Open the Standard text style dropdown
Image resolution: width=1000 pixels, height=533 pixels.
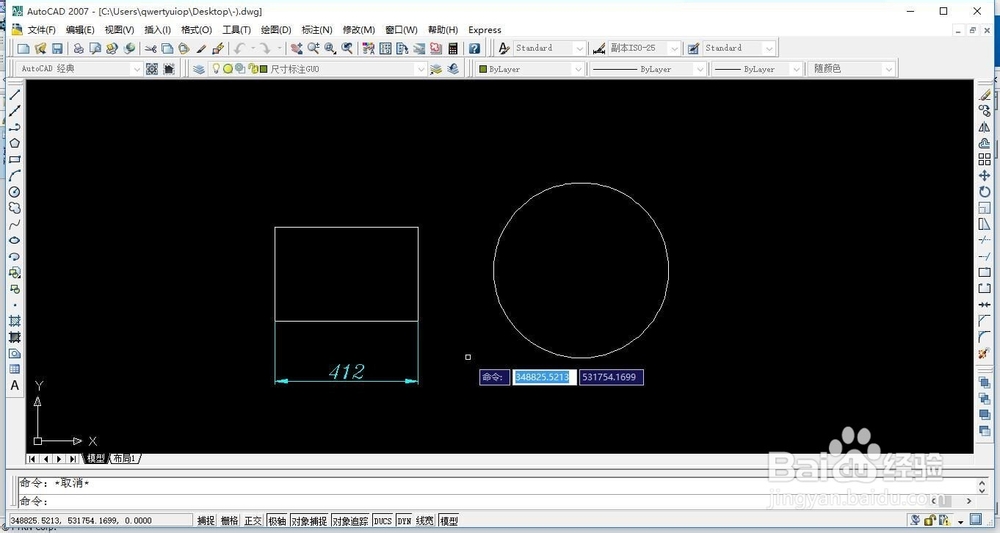point(579,48)
